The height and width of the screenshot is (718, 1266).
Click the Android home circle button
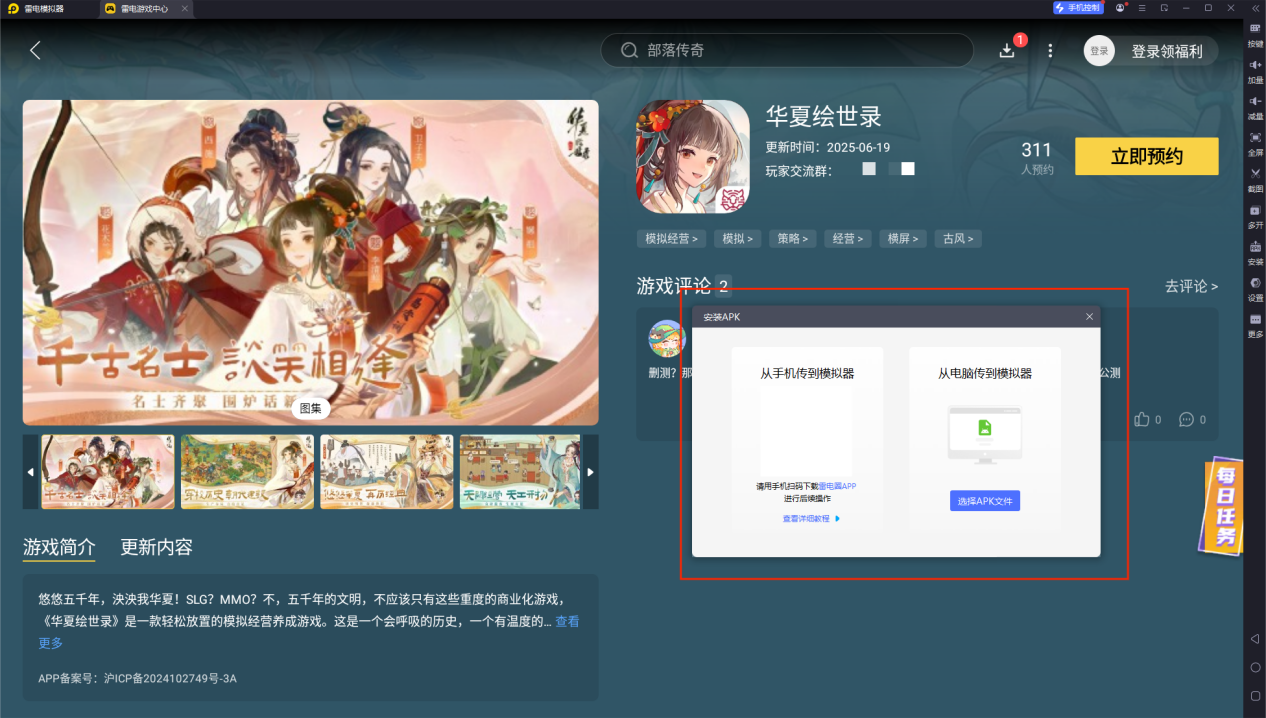tap(1255, 667)
